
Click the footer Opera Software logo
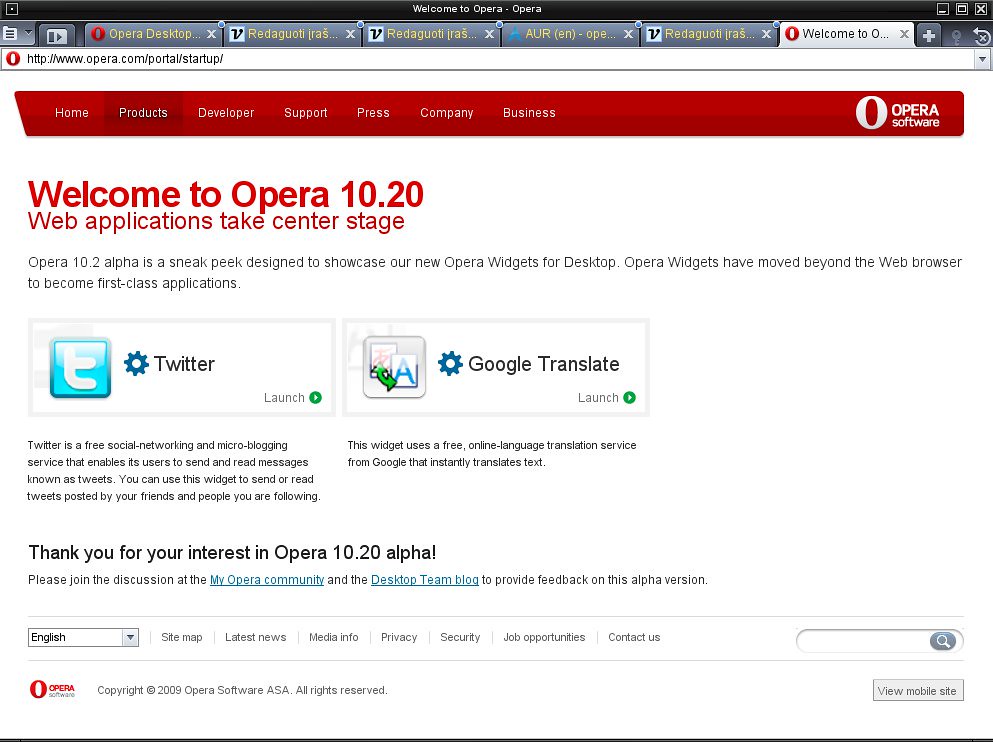click(x=53, y=689)
